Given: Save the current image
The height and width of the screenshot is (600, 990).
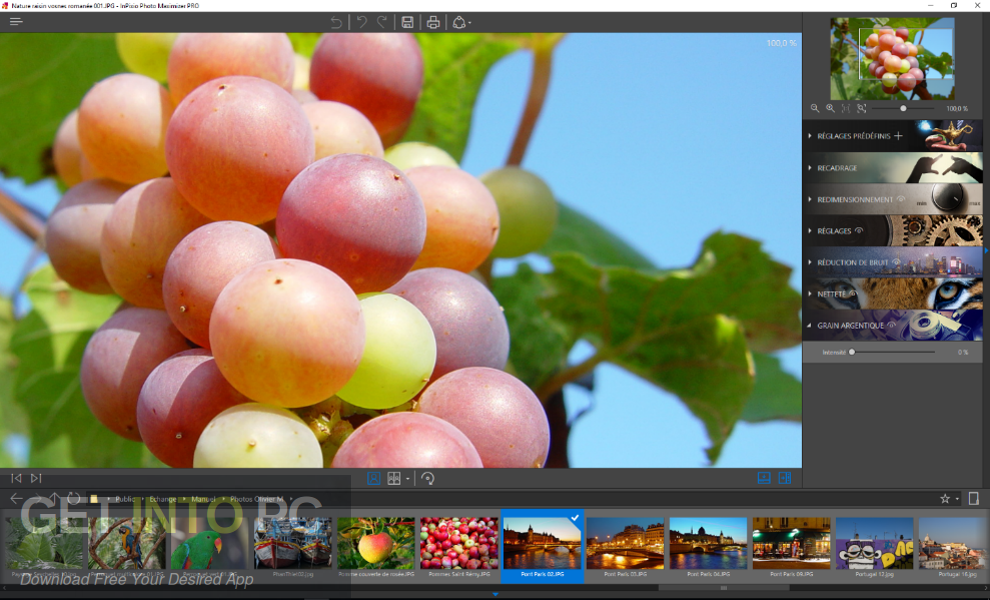Looking at the screenshot, I should (x=408, y=21).
